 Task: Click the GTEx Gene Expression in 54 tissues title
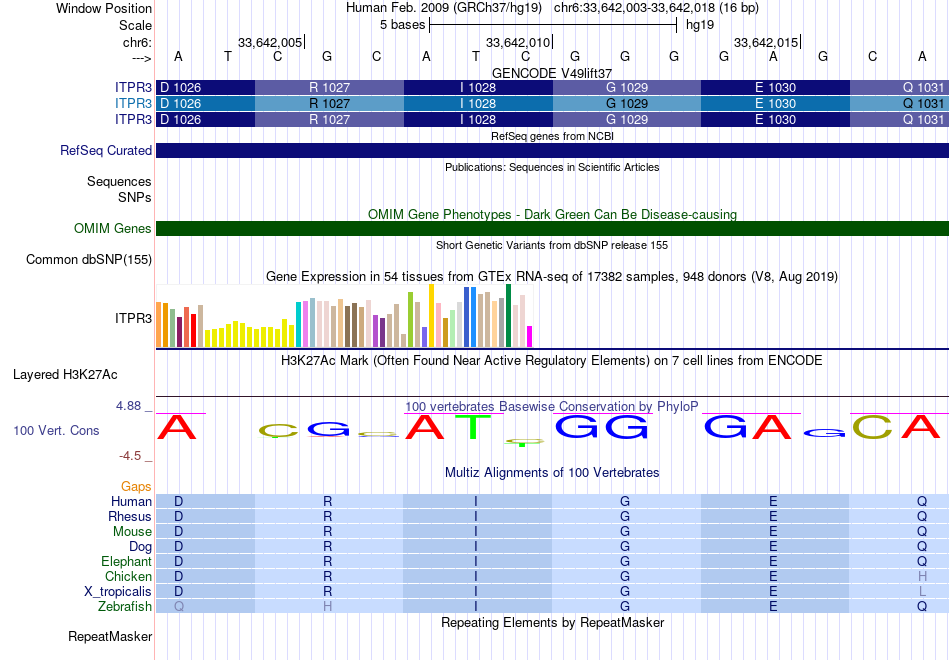point(552,277)
